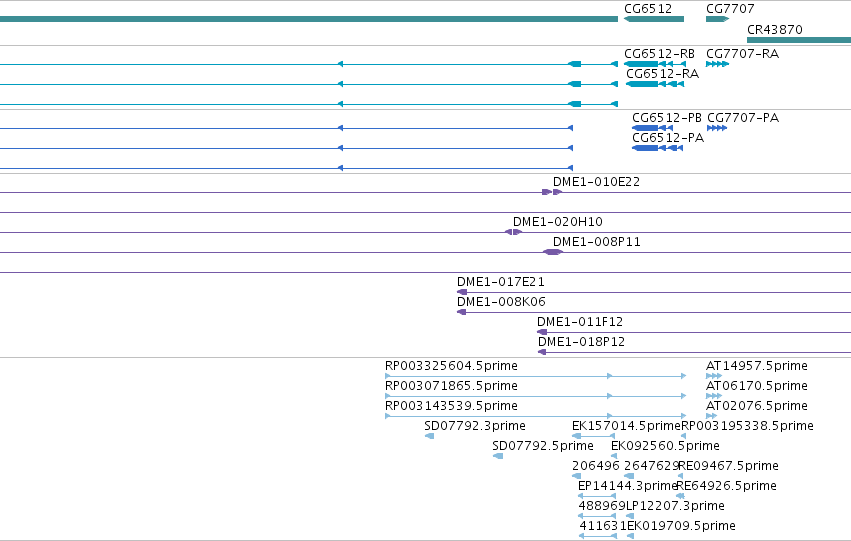Click the RP003071865.5prime EST label
Screen dimensions: 851x541
click(451, 386)
